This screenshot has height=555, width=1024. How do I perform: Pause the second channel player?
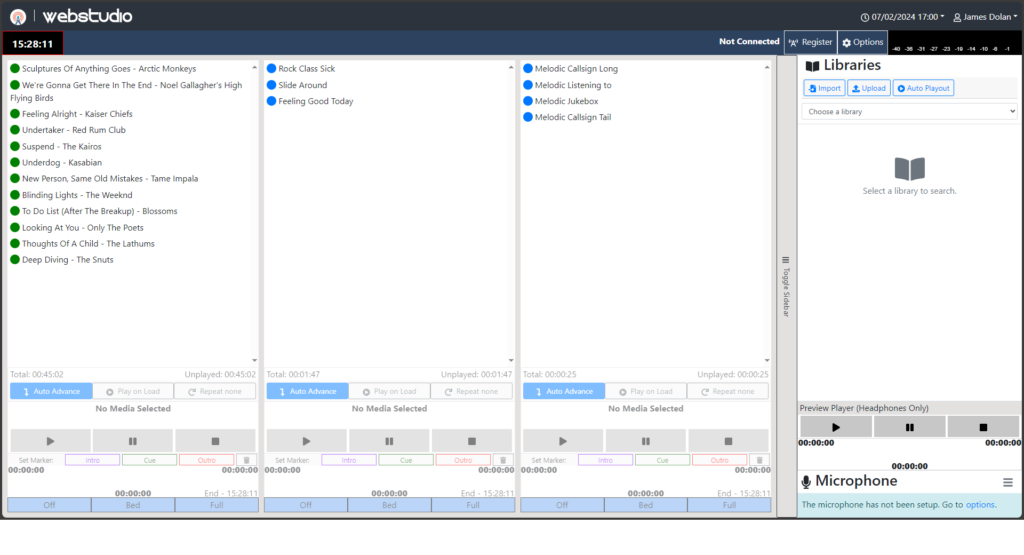point(389,441)
